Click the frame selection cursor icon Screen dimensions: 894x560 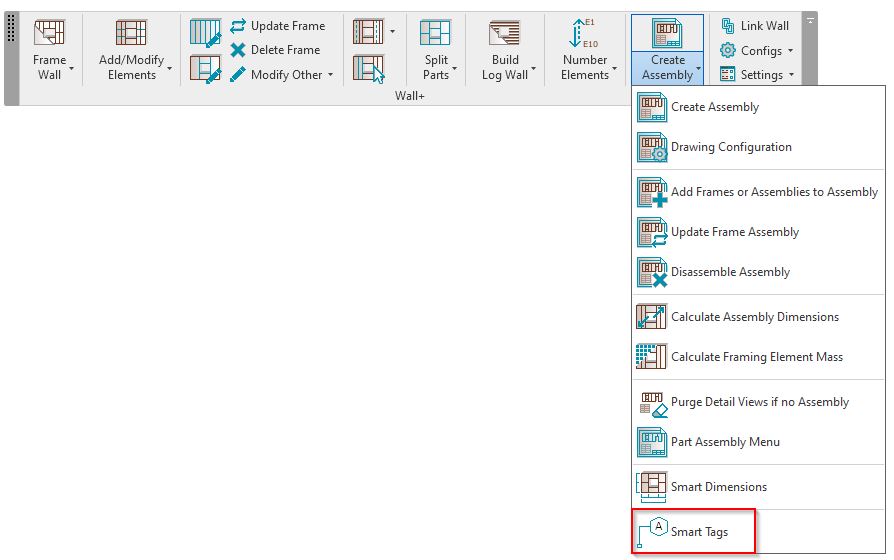[369, 69]
